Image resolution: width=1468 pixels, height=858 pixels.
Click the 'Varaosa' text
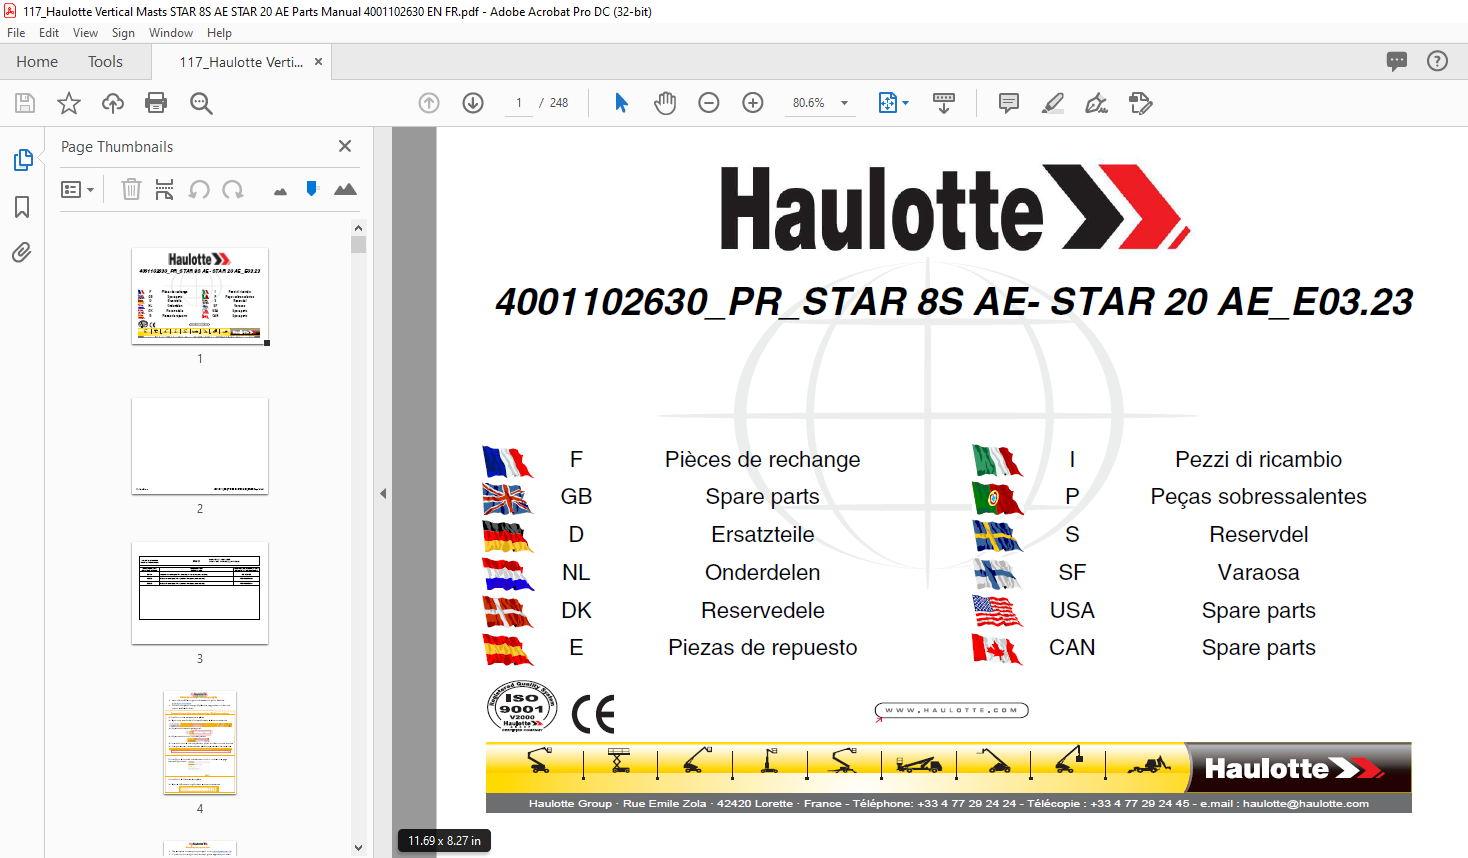pyautogui.click(x=1258, y=572)
